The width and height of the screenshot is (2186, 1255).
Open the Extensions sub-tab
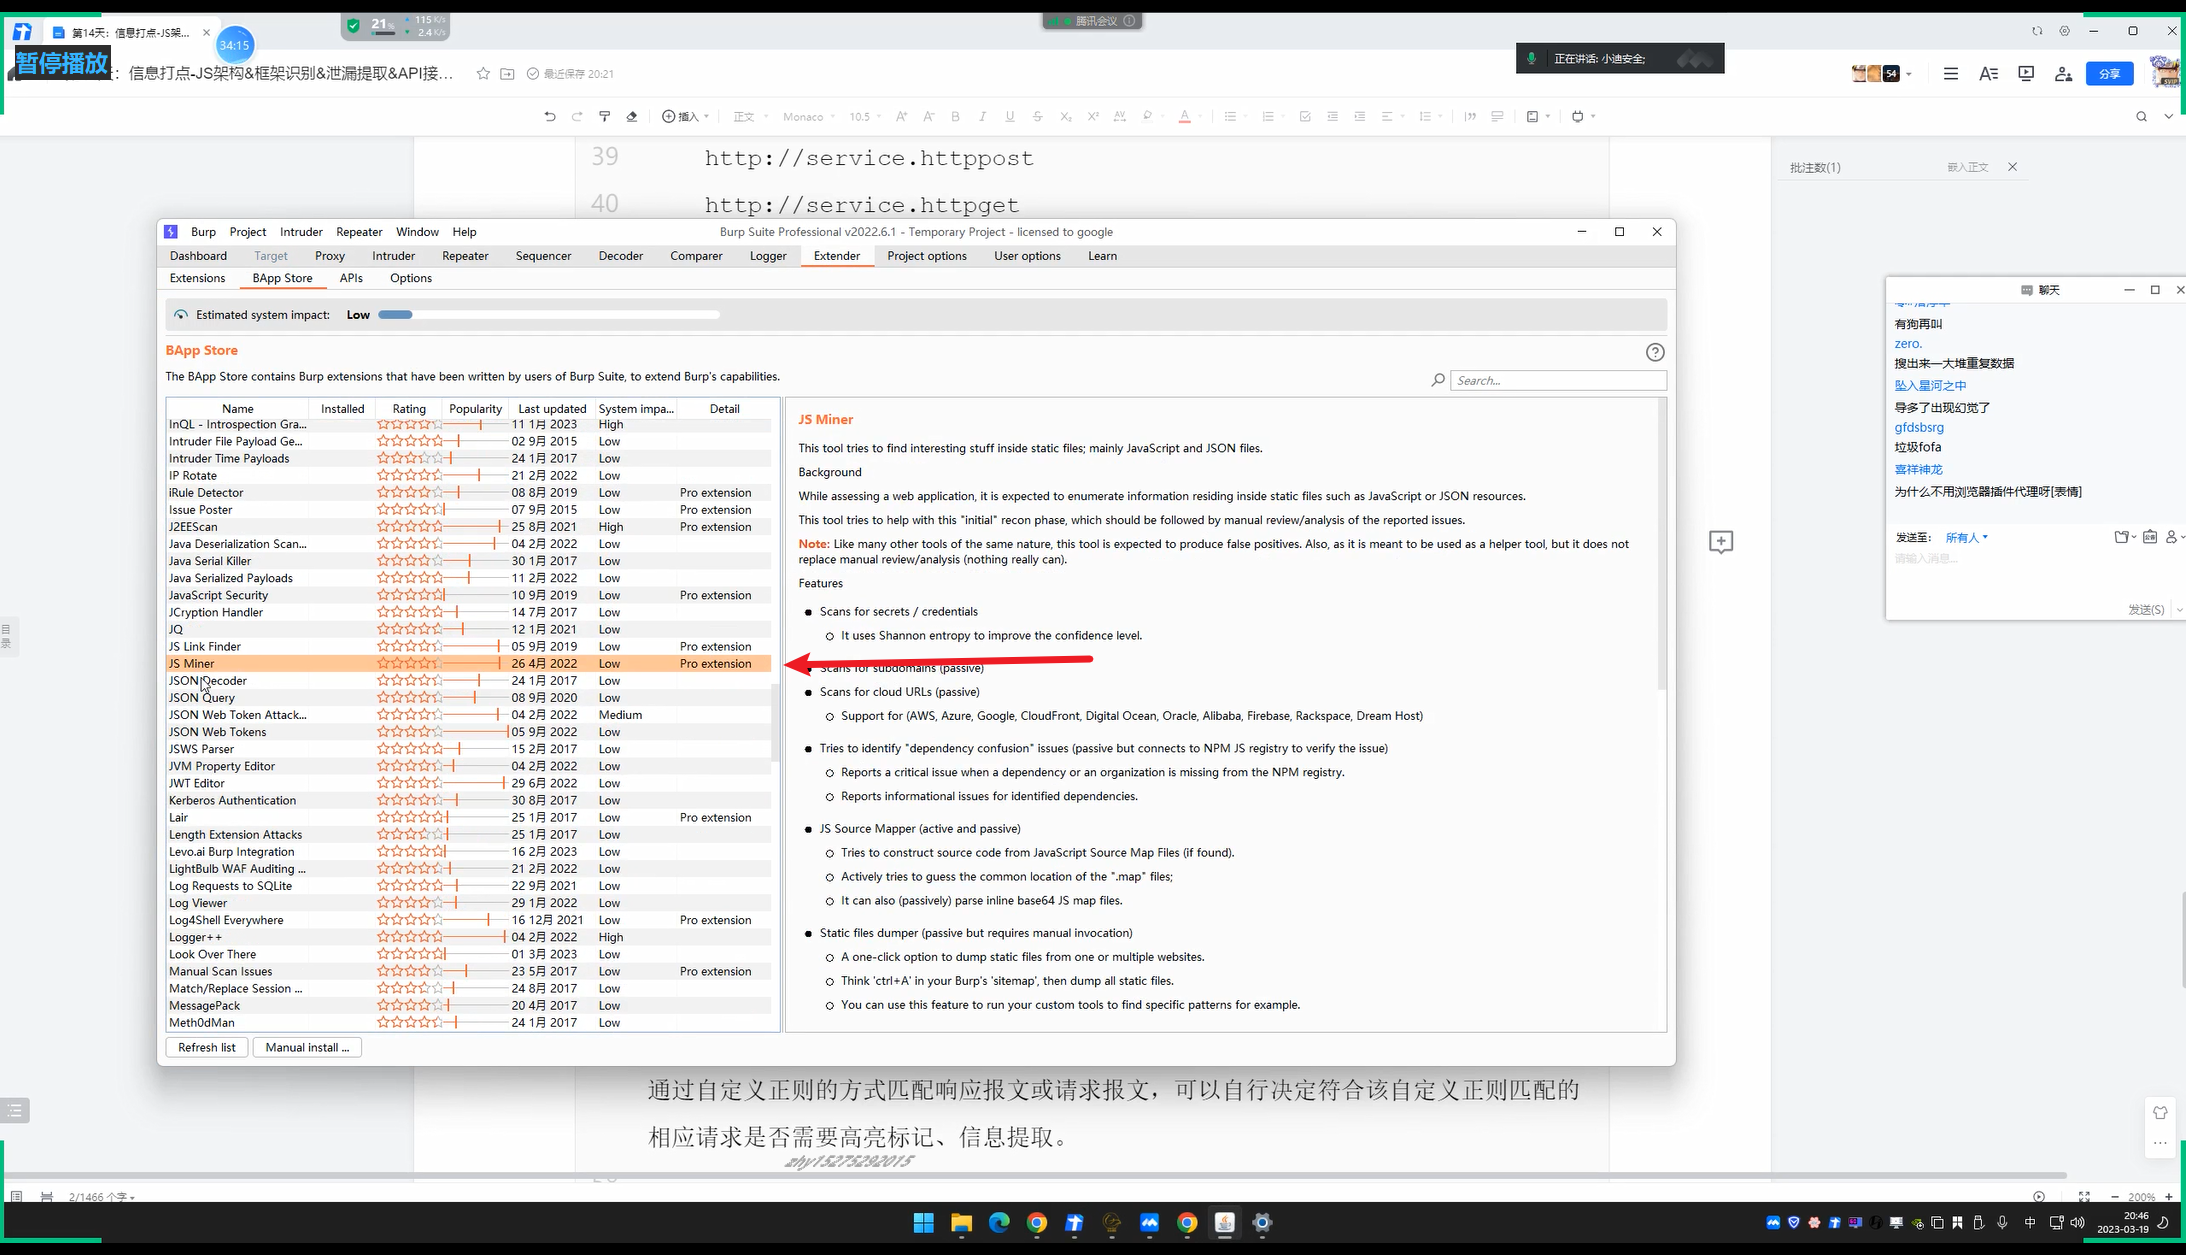197,278
